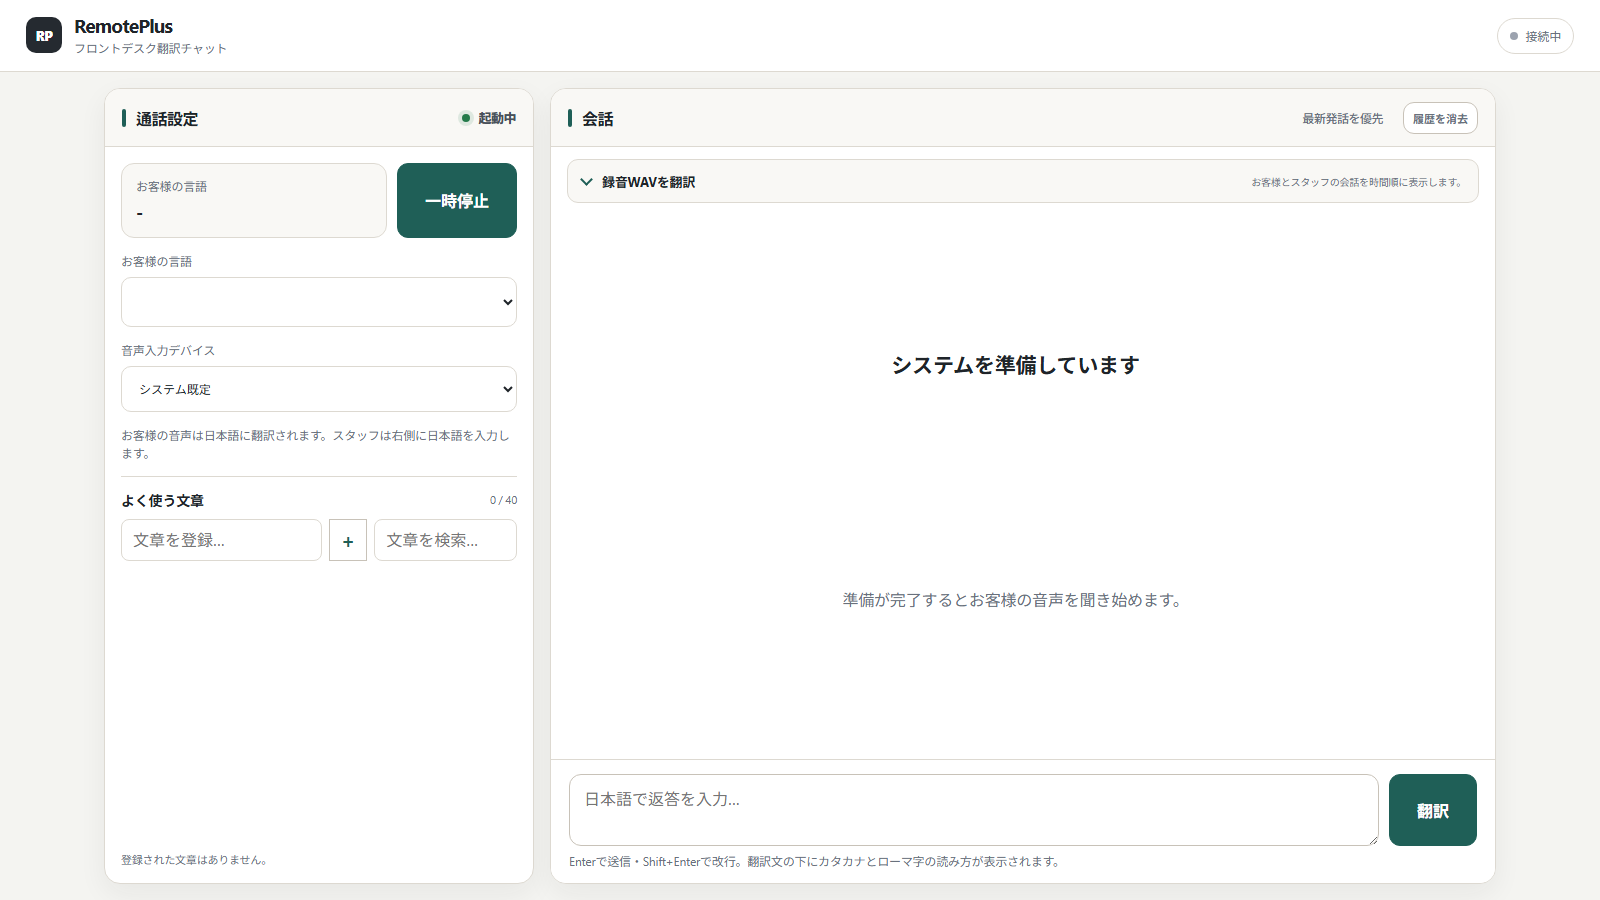Add phrase with the plus button
1600x900 pixels.
pyautogui.click(x=348, y=540)
